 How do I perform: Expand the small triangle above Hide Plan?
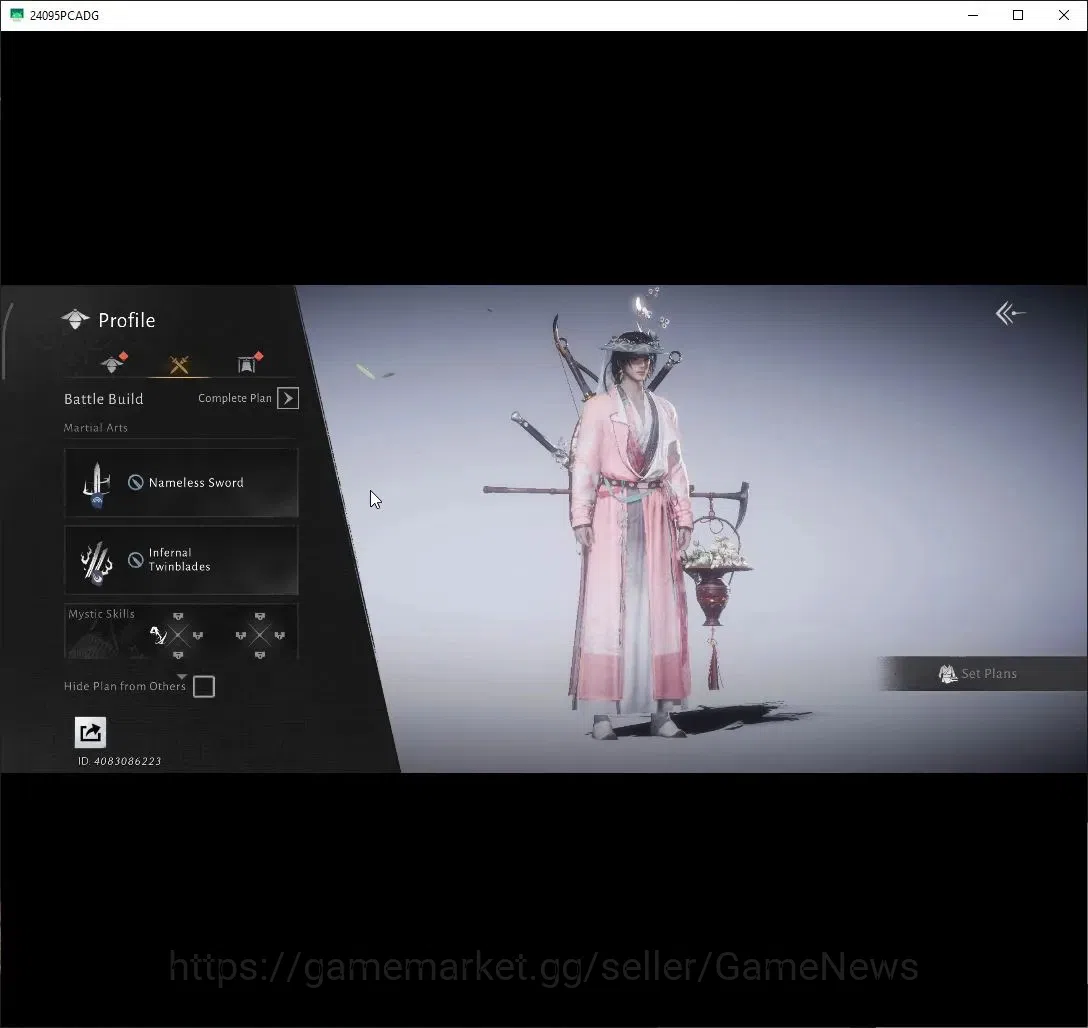click(182, 676)
